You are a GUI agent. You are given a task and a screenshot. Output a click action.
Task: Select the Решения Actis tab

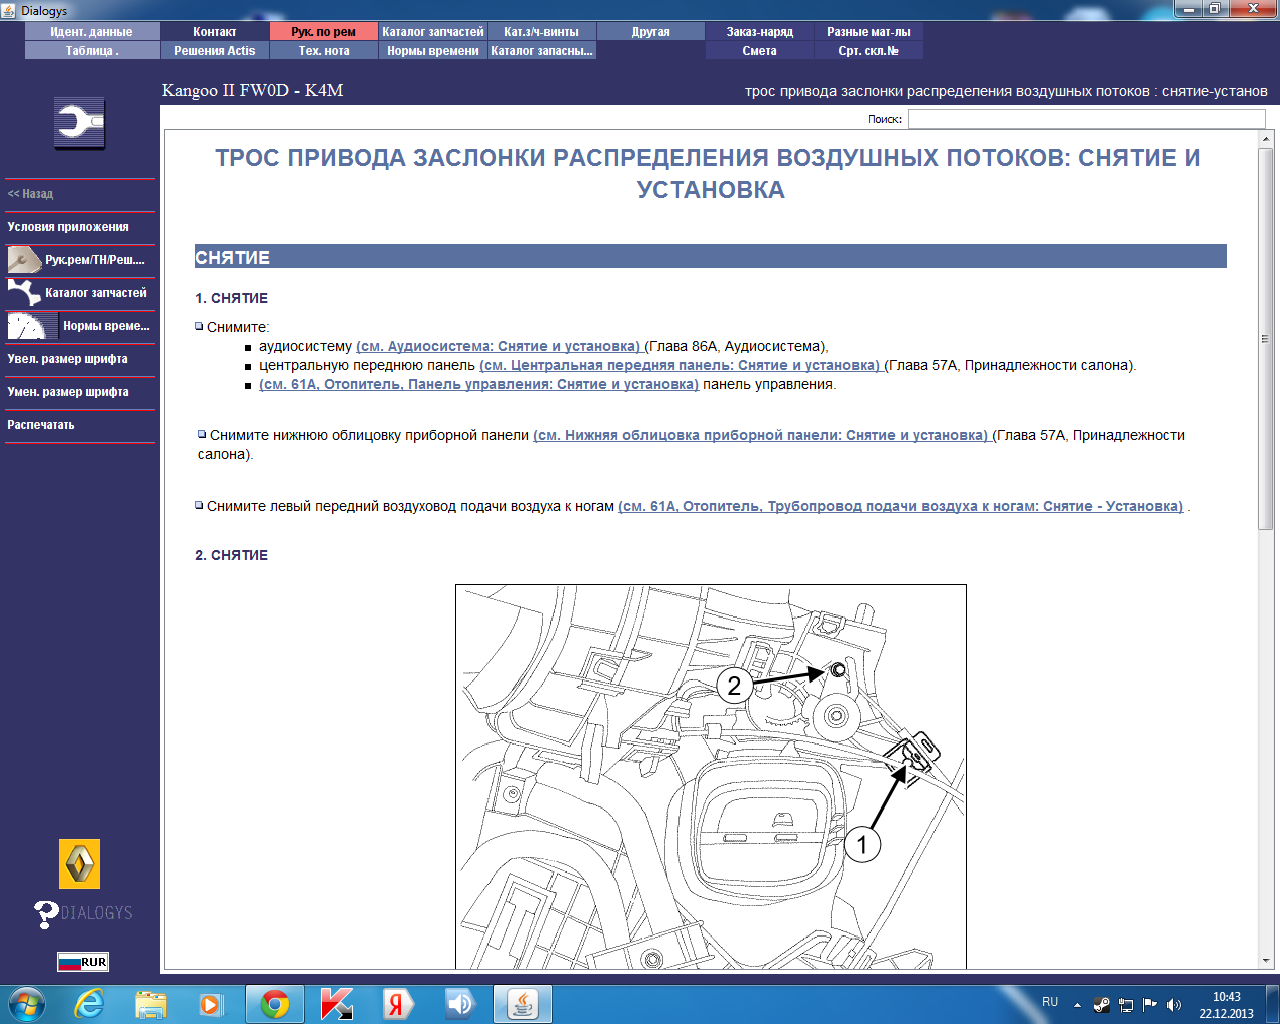pos(215,51)
